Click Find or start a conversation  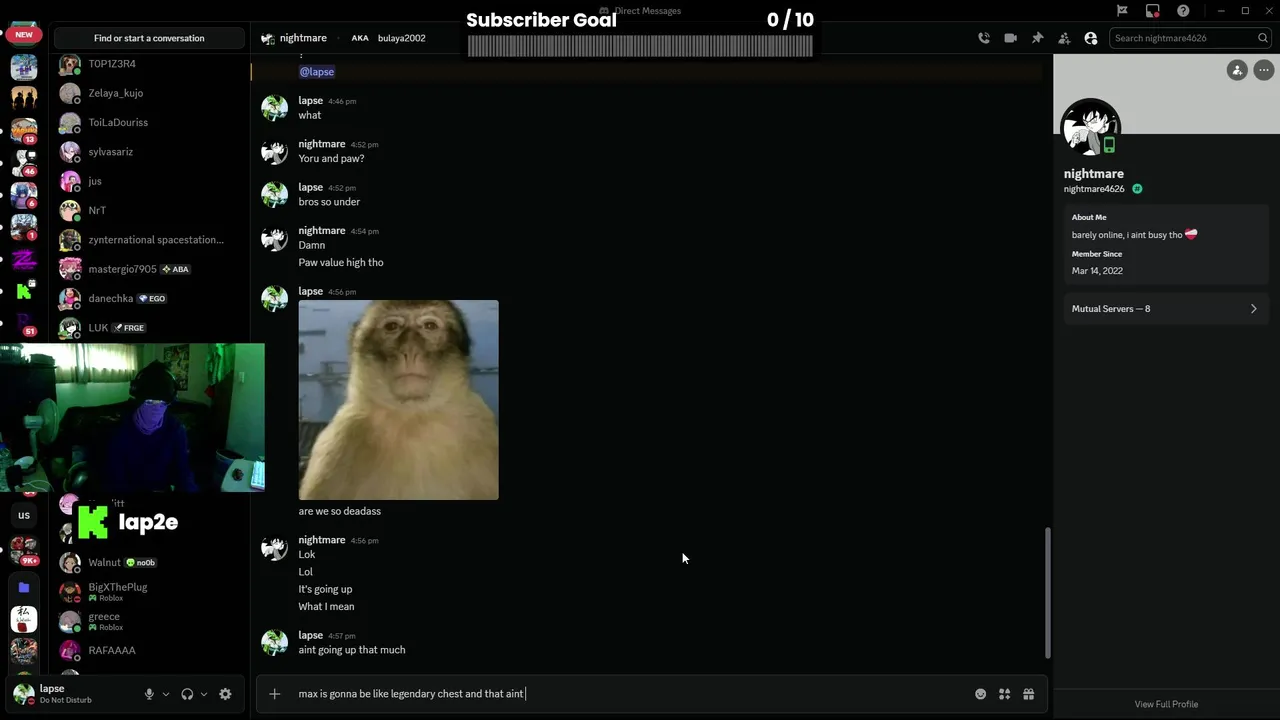(149, 38)
